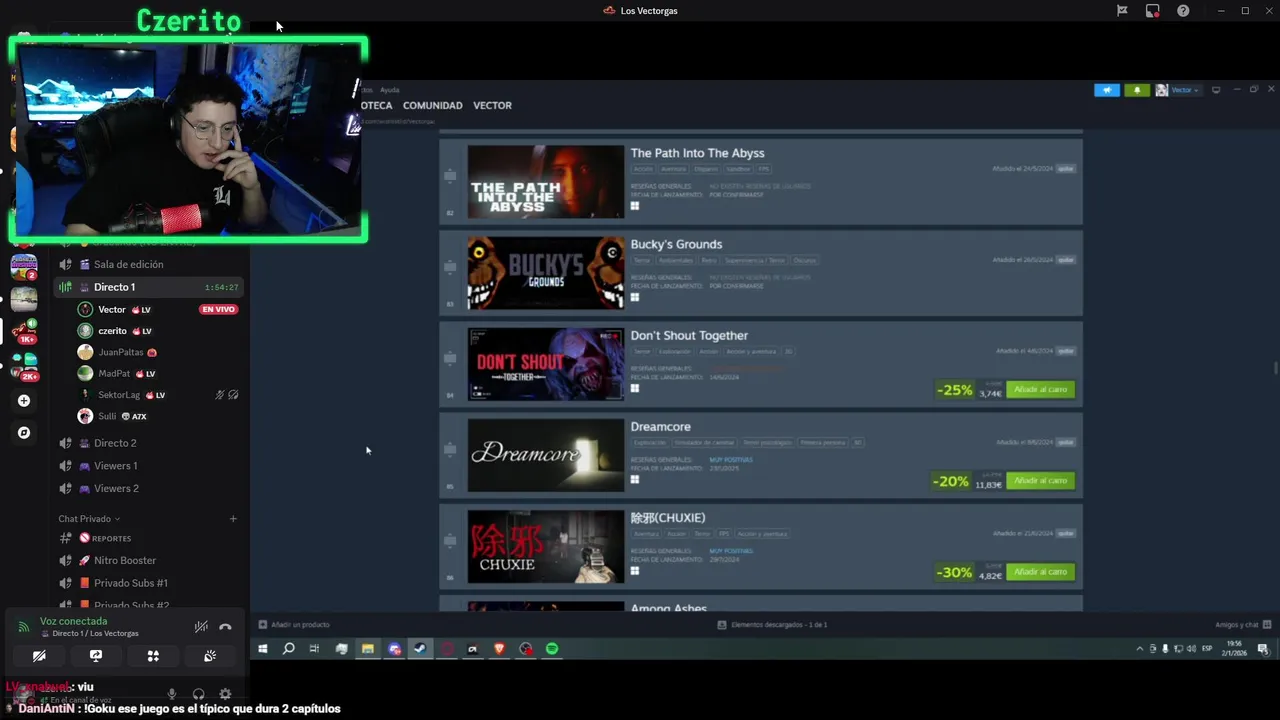1280x720 pixels.
Task: Toggle camera in Discord voice panel
Action: click(39, 656)
